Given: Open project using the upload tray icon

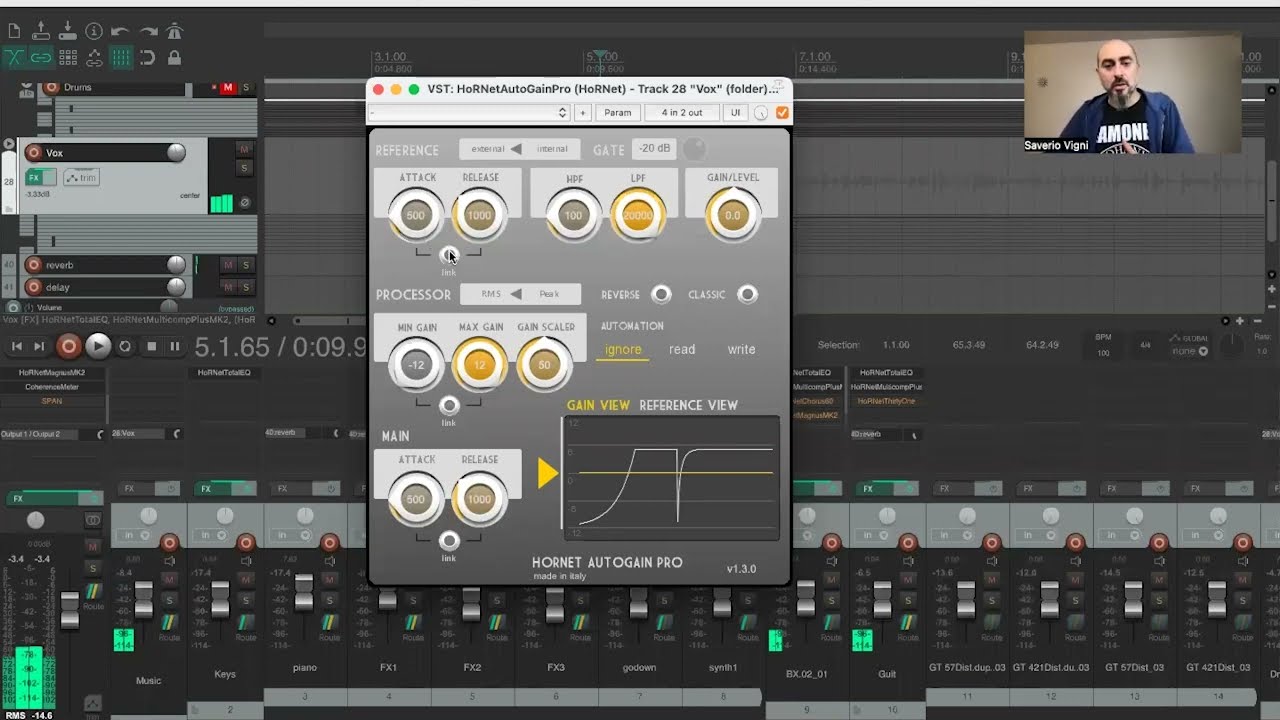Looking at the screenshot, I should point(41,31).
